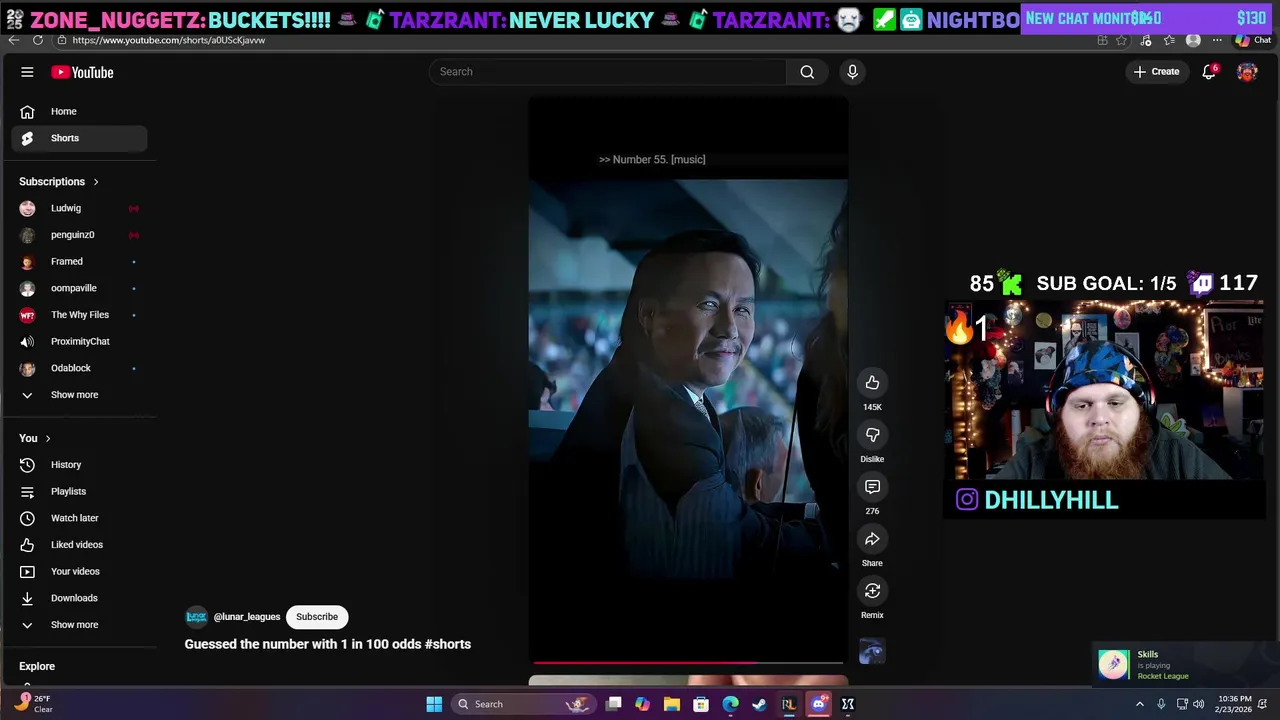
Task: Open Your videos
Action: (x=80, y=572)
